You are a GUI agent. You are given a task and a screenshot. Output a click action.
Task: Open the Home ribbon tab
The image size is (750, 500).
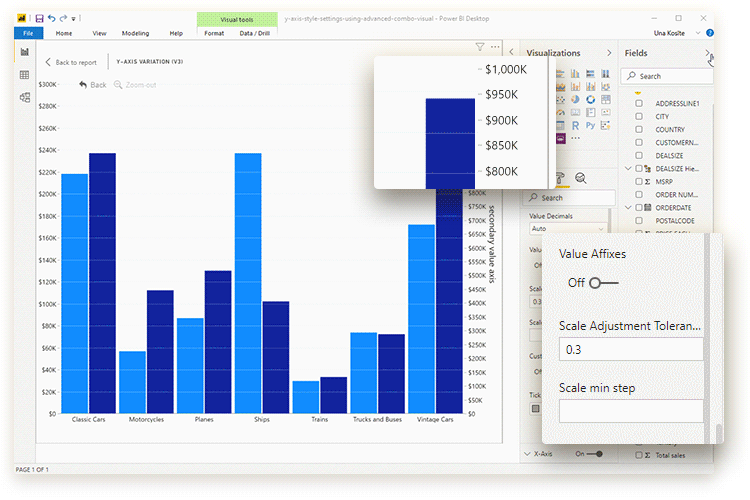click(x=64, y=33)
